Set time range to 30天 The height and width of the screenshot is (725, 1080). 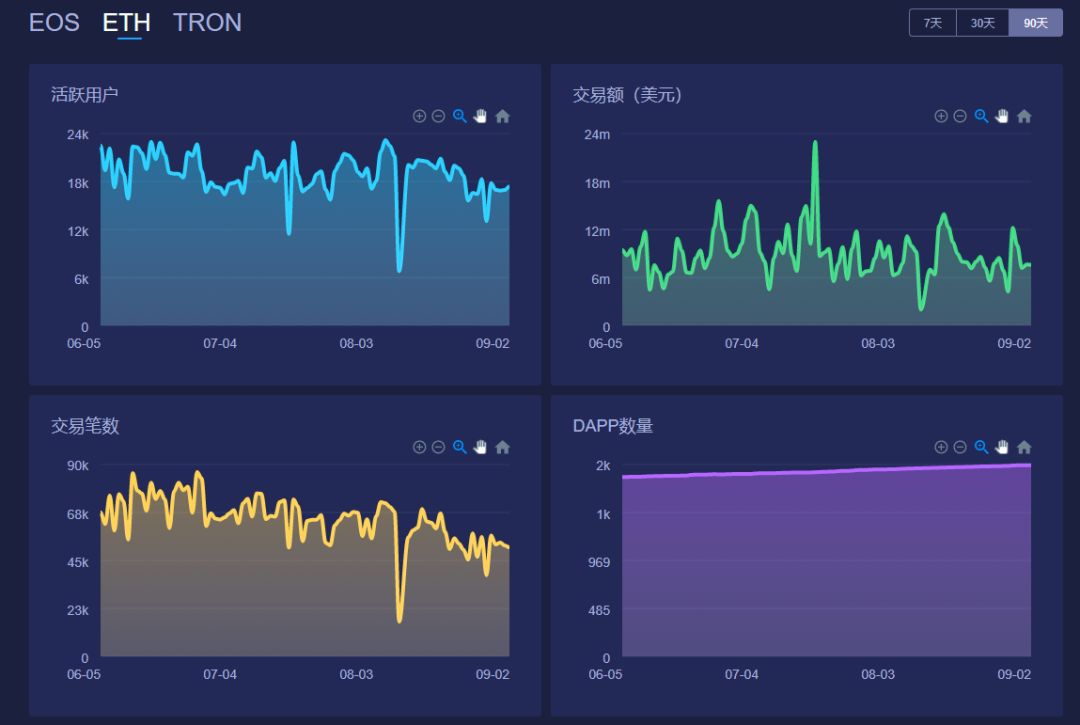982,23
